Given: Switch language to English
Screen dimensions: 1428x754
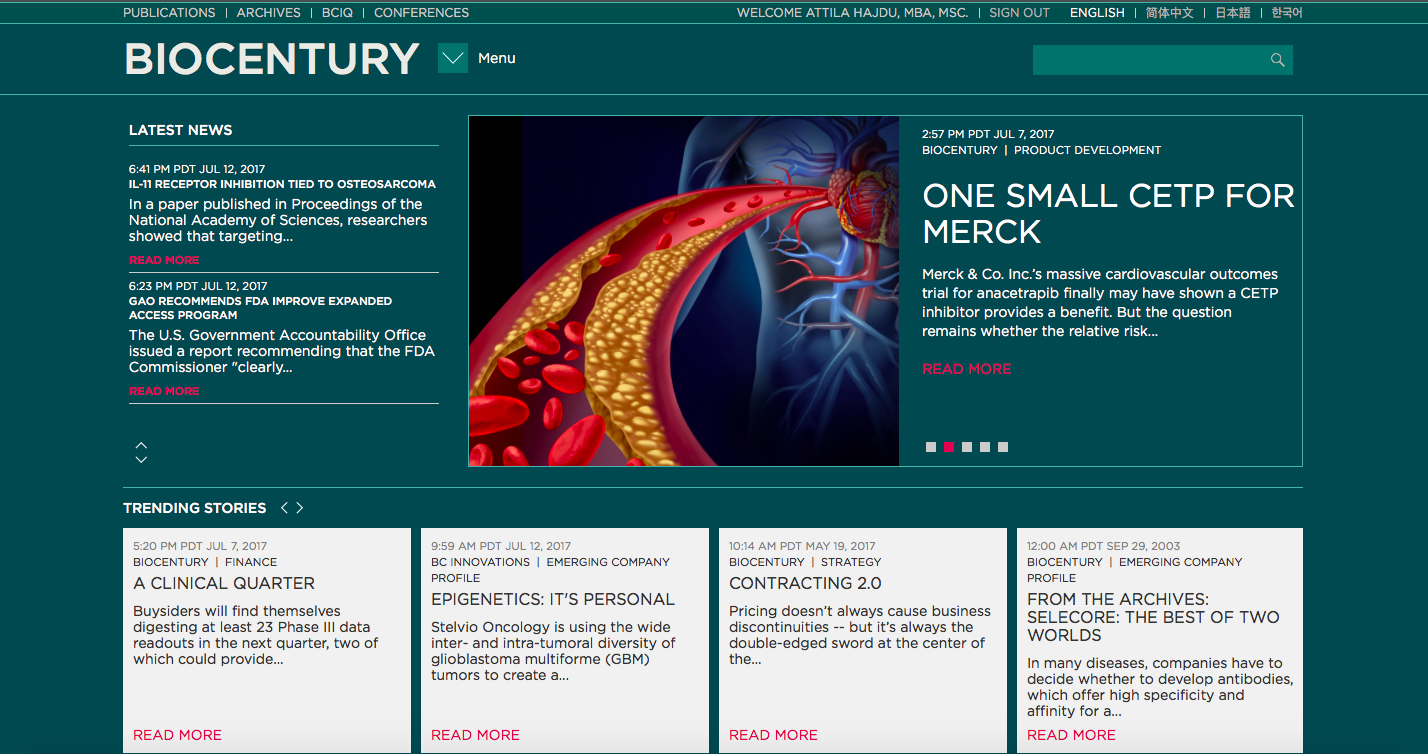Looking at the screenshot, I should pyautogui.click(x=1097, y=13).
